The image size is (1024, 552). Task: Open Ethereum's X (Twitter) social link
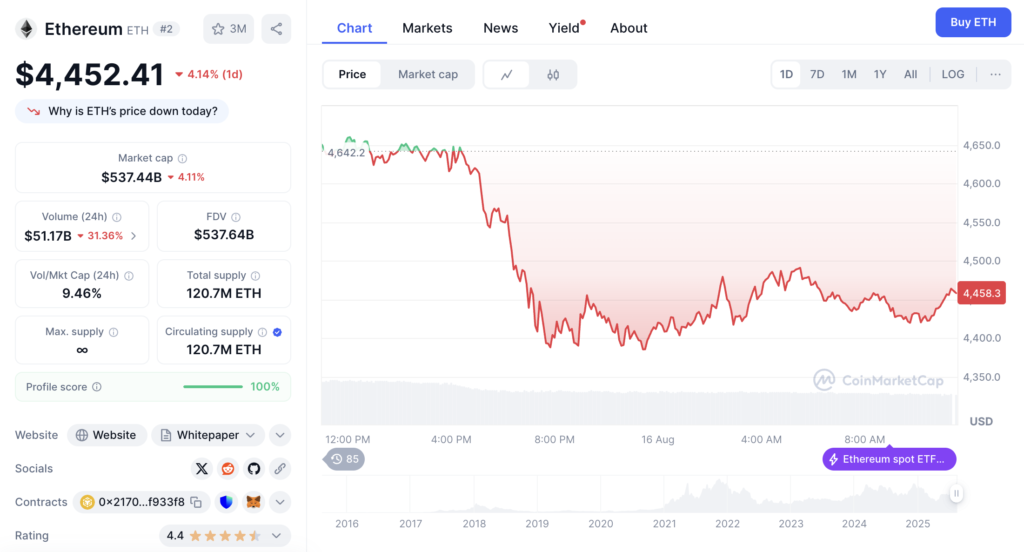coord(202,468)
